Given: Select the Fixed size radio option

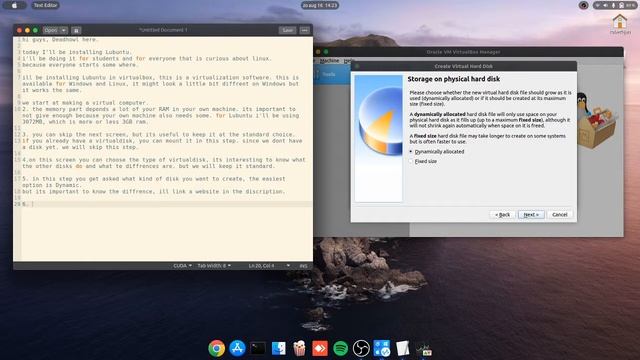Looking at the screenshot, I should [x=423, y=161].
